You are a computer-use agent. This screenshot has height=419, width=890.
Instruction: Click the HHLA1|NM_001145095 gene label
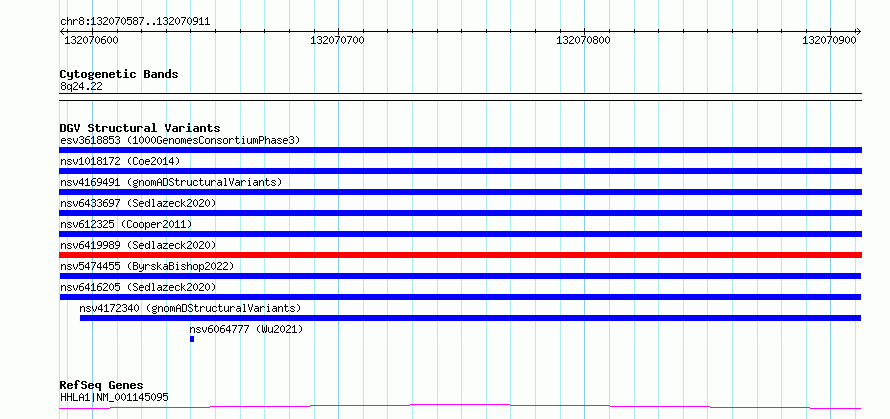pos(114,397)
